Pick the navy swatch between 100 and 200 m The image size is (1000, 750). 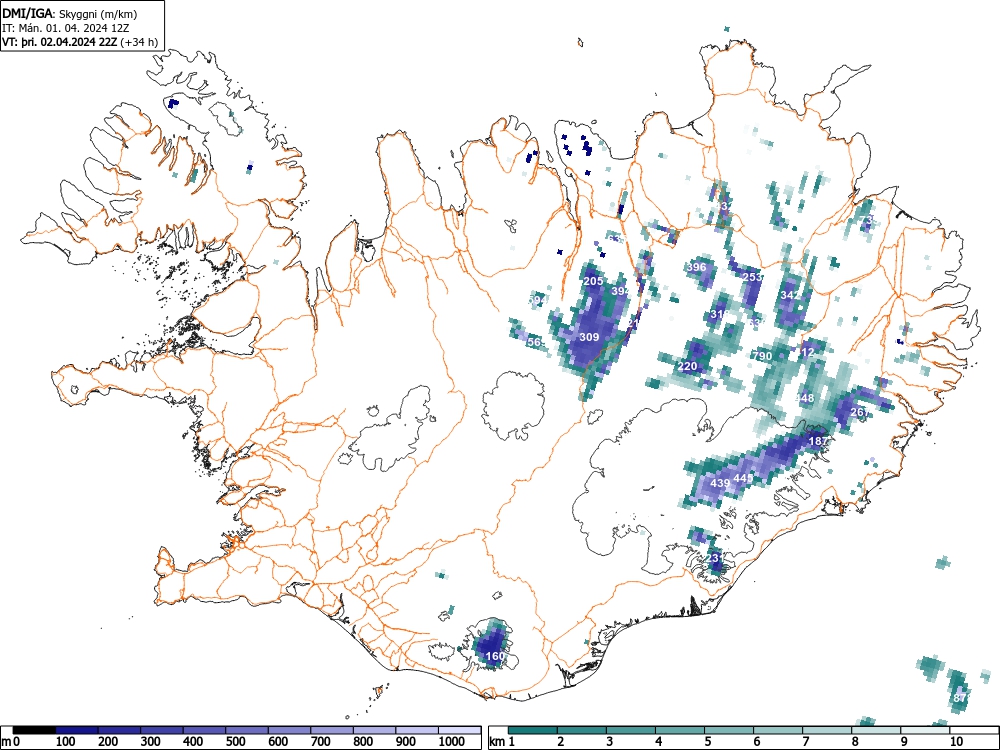77,730
